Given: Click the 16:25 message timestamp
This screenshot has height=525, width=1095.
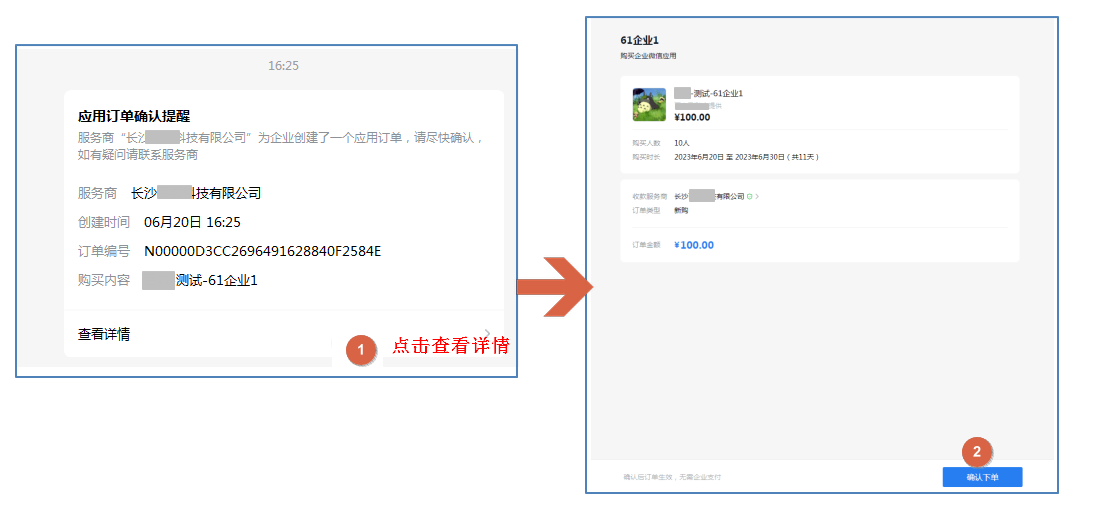Looking at the screenshot, I should pyautogui.click(x=283, y=66).
